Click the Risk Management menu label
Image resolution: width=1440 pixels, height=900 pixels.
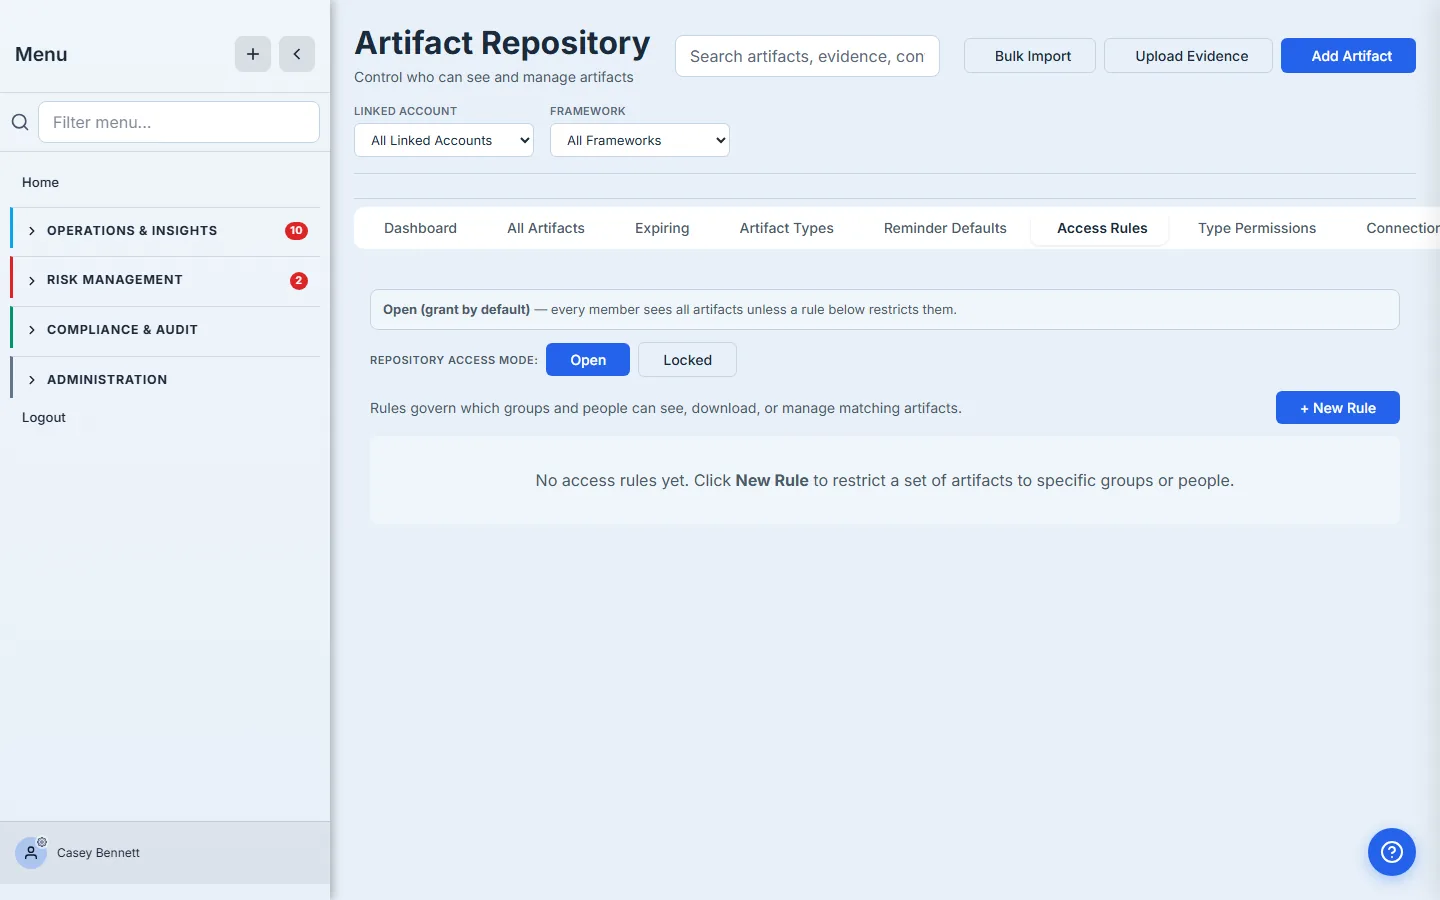(x=115, y=280)
